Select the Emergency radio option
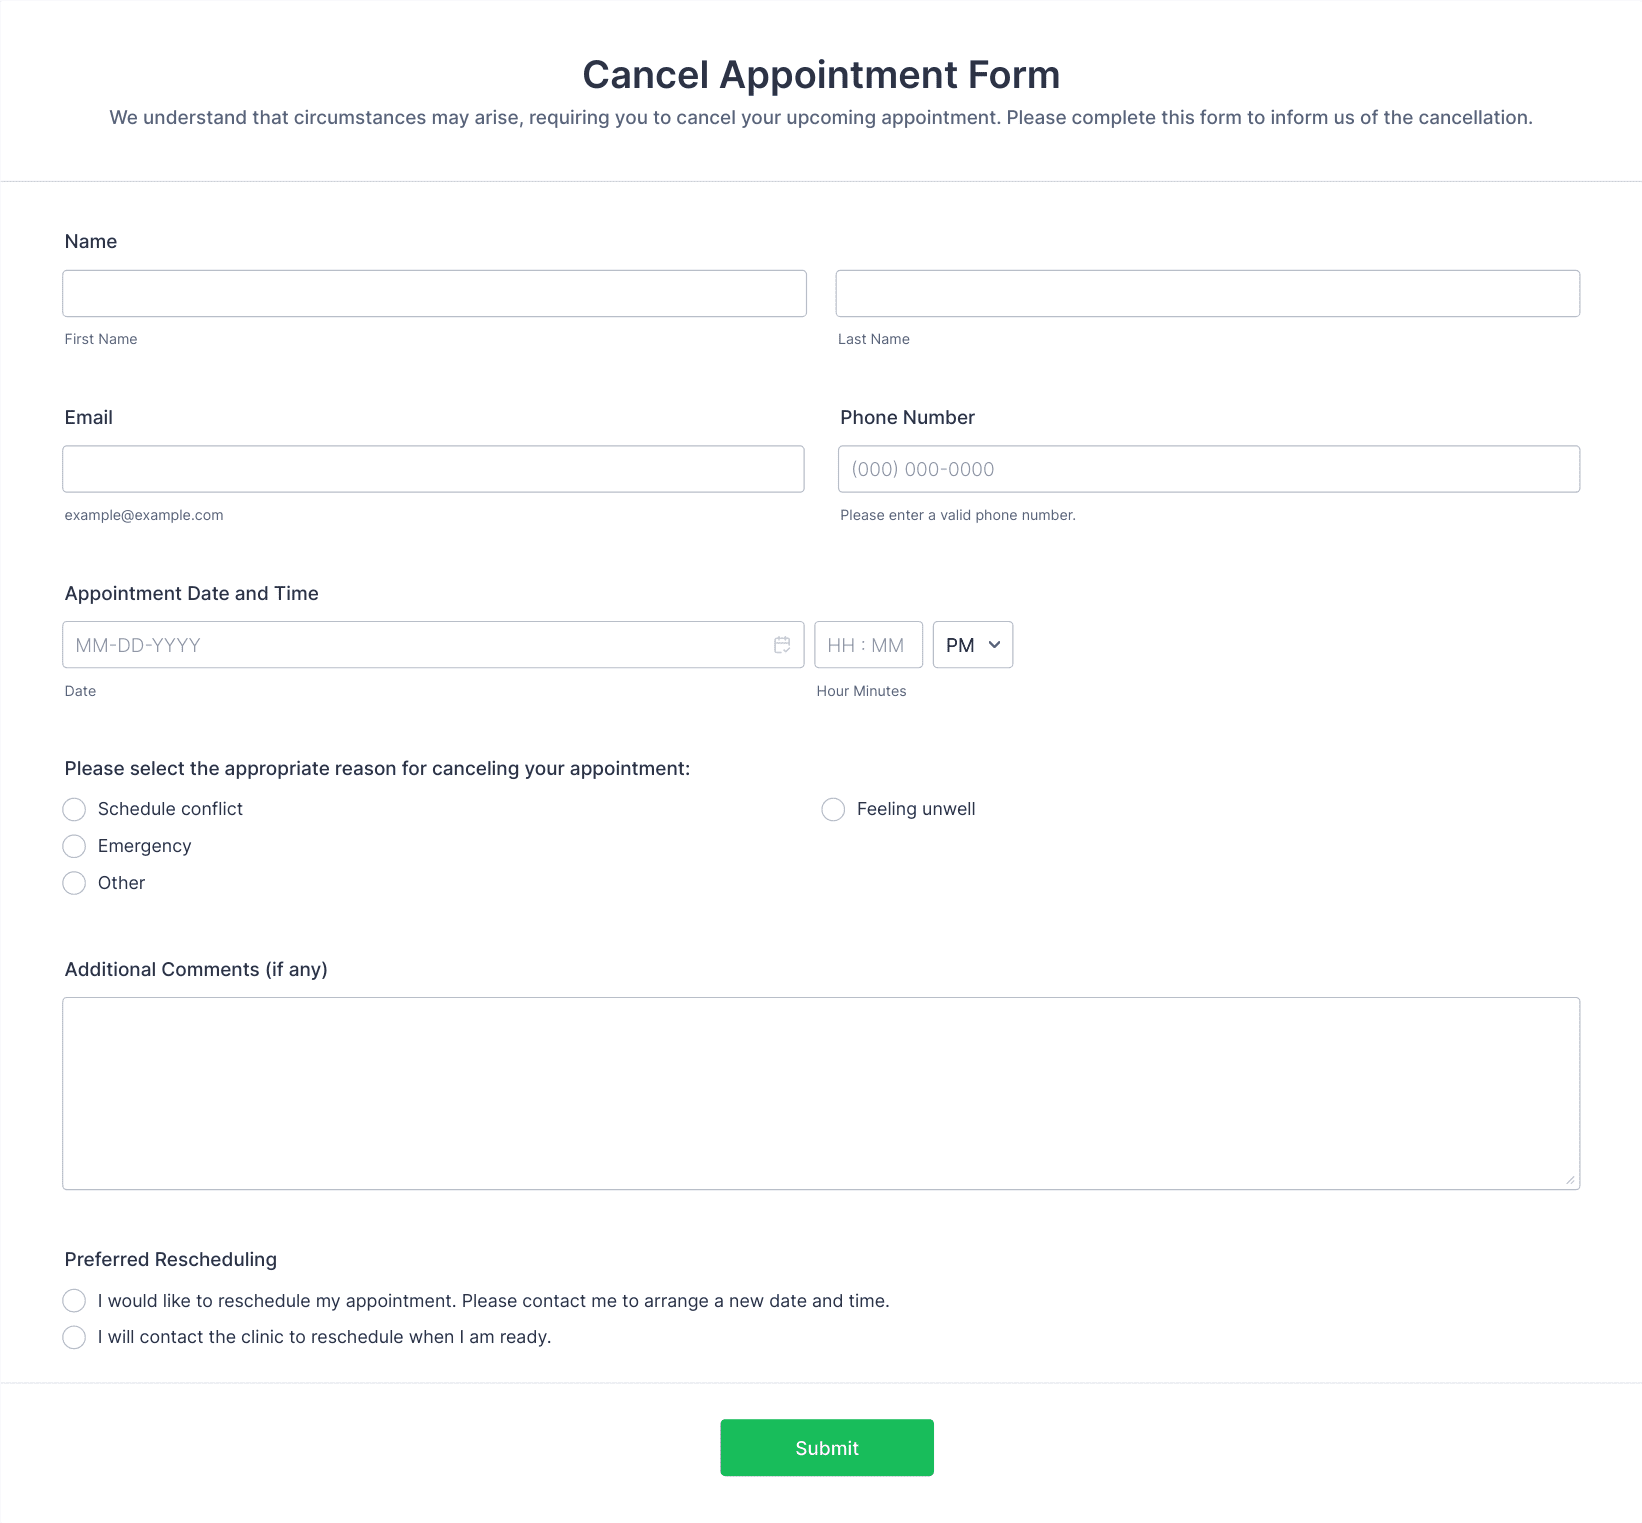Viewport: 1642px width, 1523px height. (x=74, y=846)
